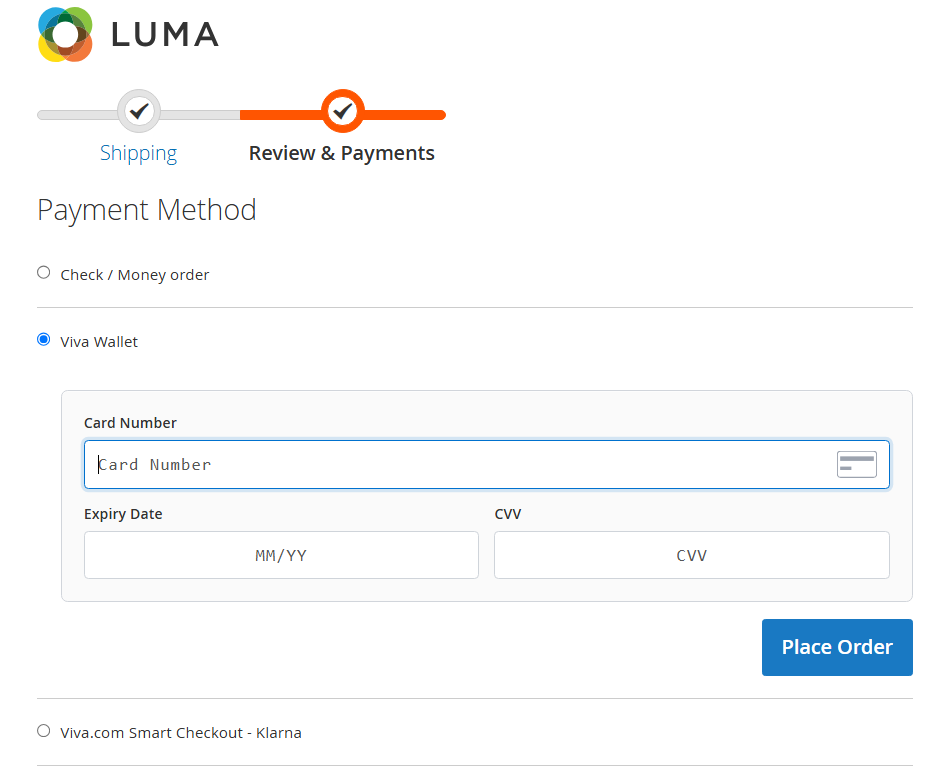The width and height of the screenshot is (936, 775).
Task: Click the CVV input field
Action: coord(692,555)
